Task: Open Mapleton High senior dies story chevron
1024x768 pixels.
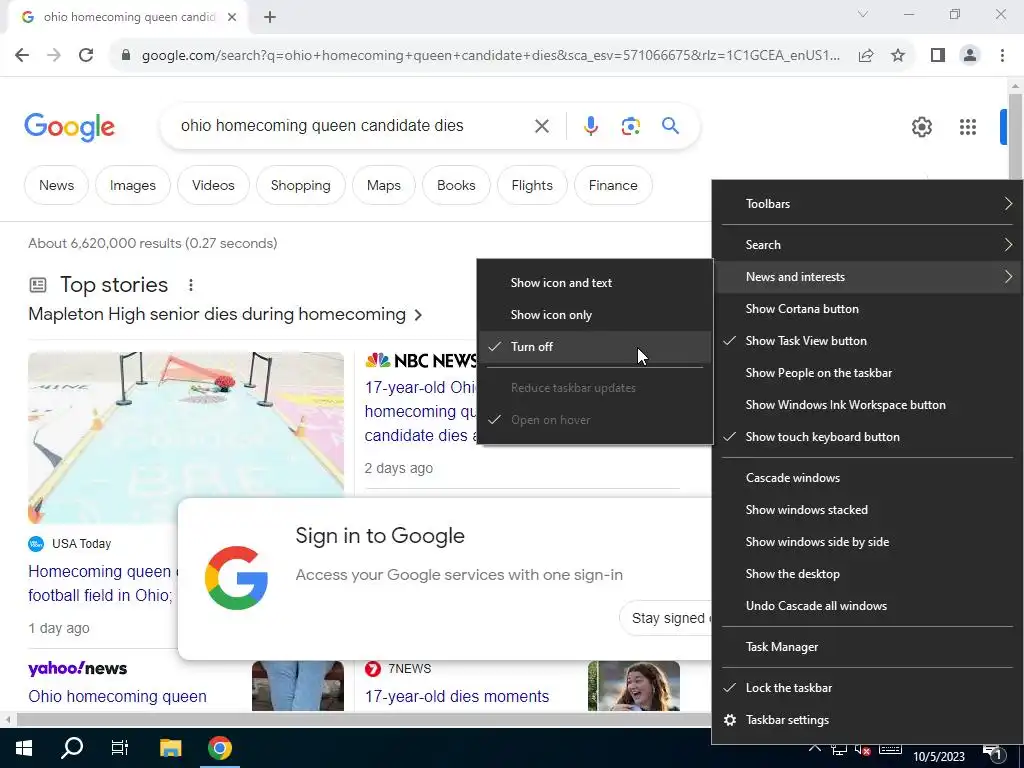Action: pos(418,315)
